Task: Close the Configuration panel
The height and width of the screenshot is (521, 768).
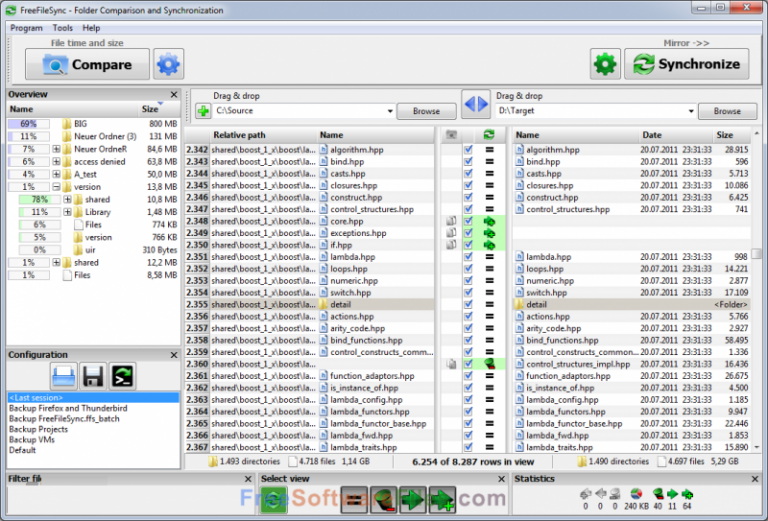Action: (x=174, y=355)
